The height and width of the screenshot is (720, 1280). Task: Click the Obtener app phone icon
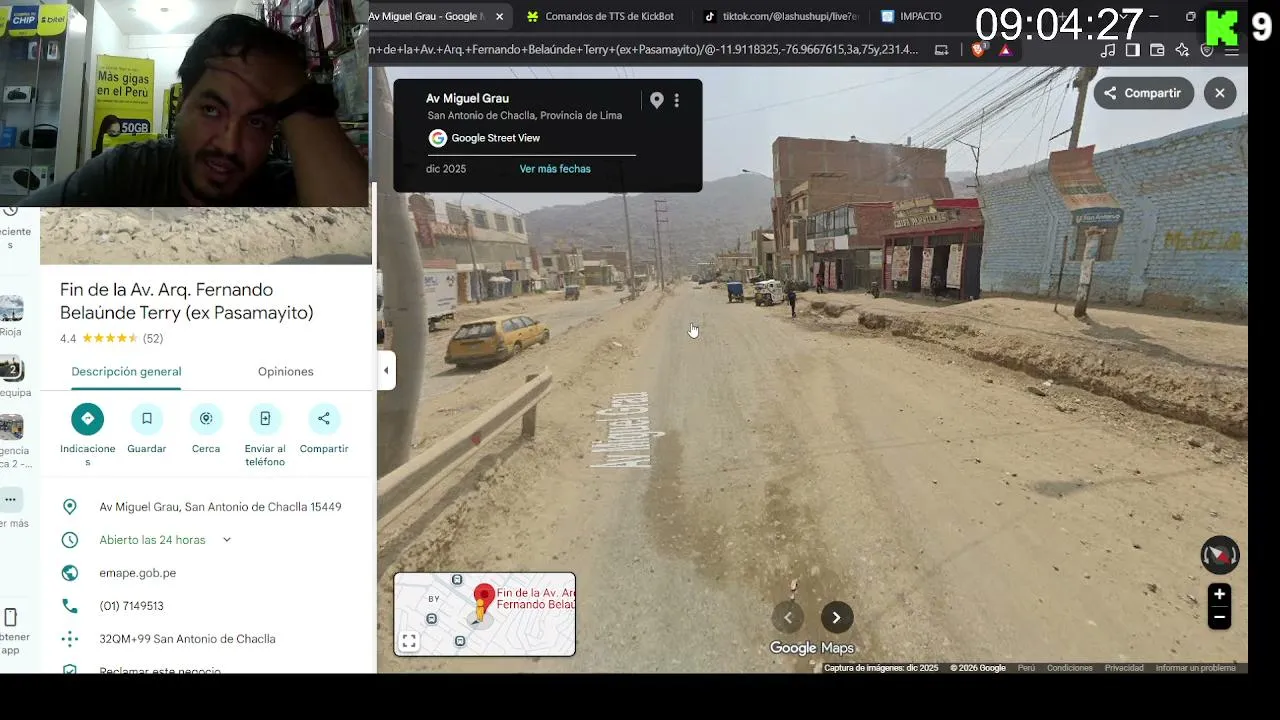(11, 617)
